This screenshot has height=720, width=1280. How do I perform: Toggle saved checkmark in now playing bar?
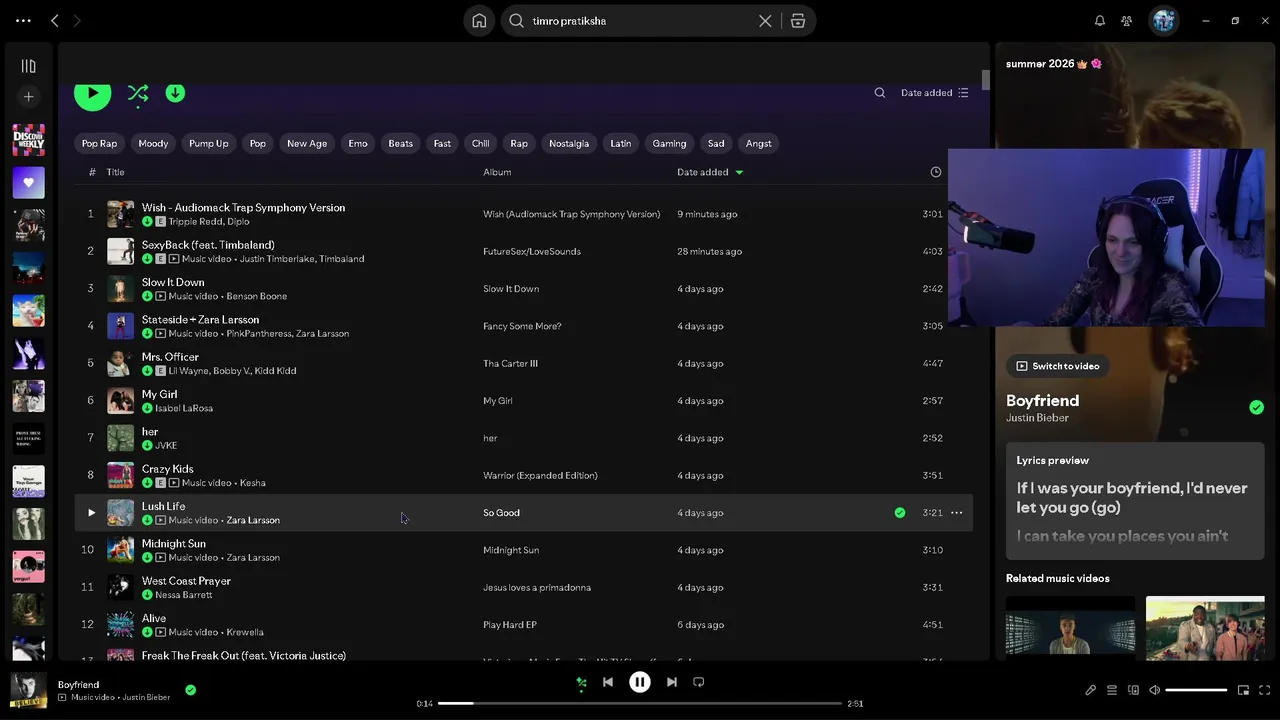(190, 690)
